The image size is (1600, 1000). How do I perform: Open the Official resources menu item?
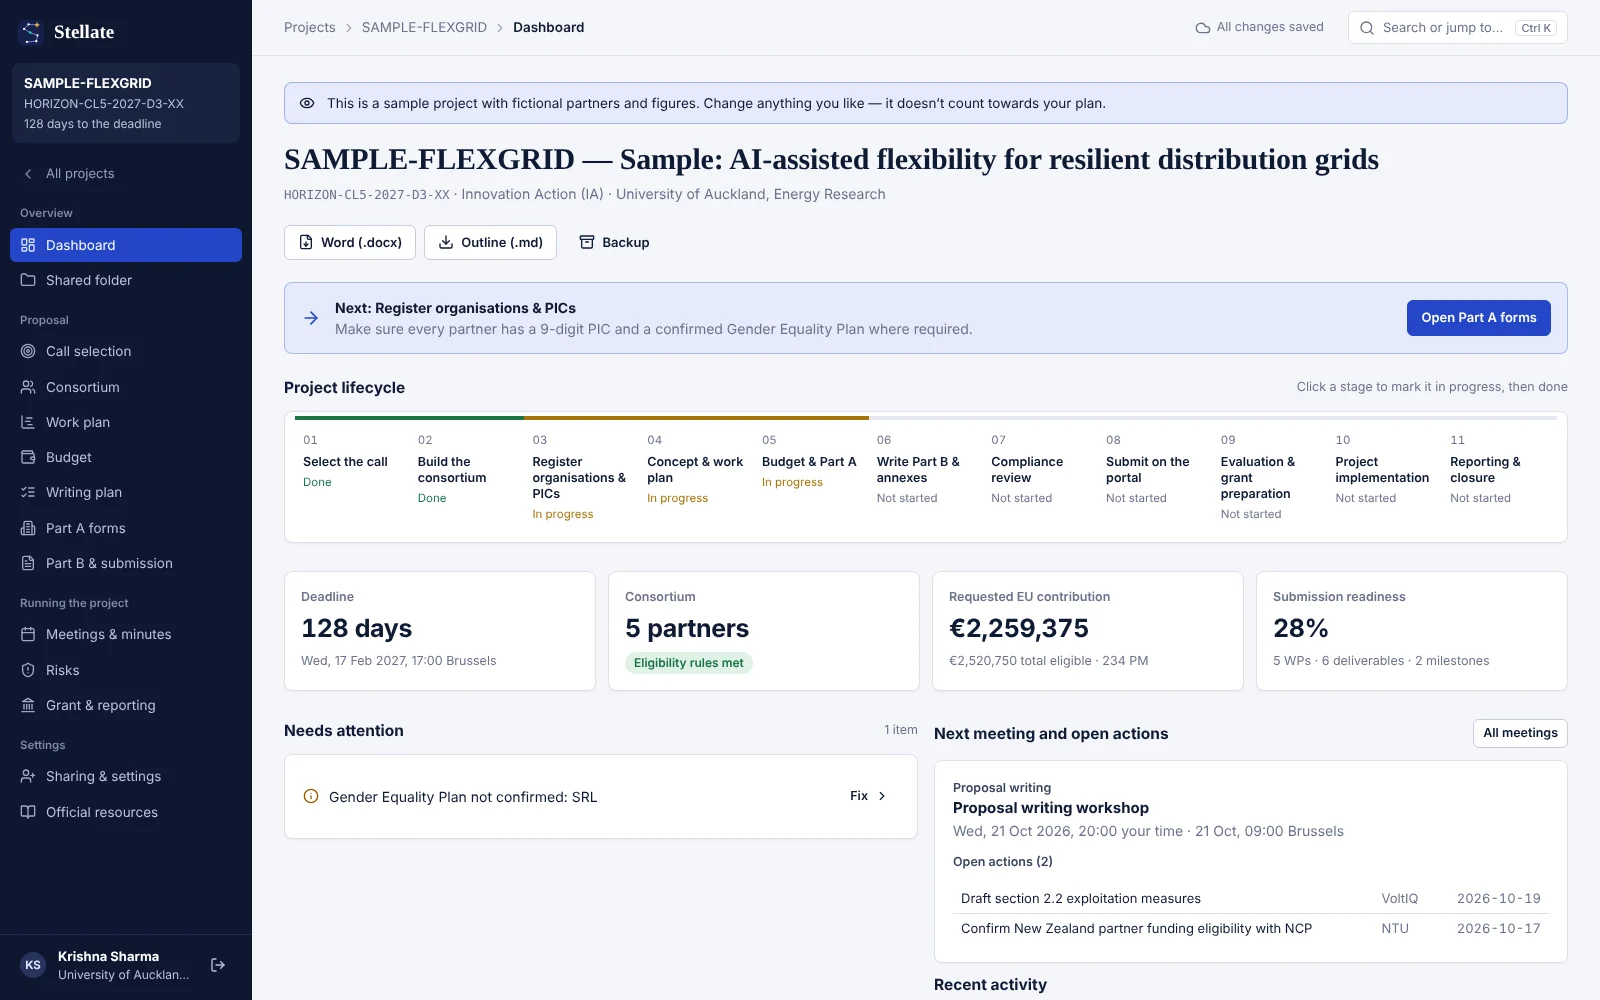coord(126,812)
